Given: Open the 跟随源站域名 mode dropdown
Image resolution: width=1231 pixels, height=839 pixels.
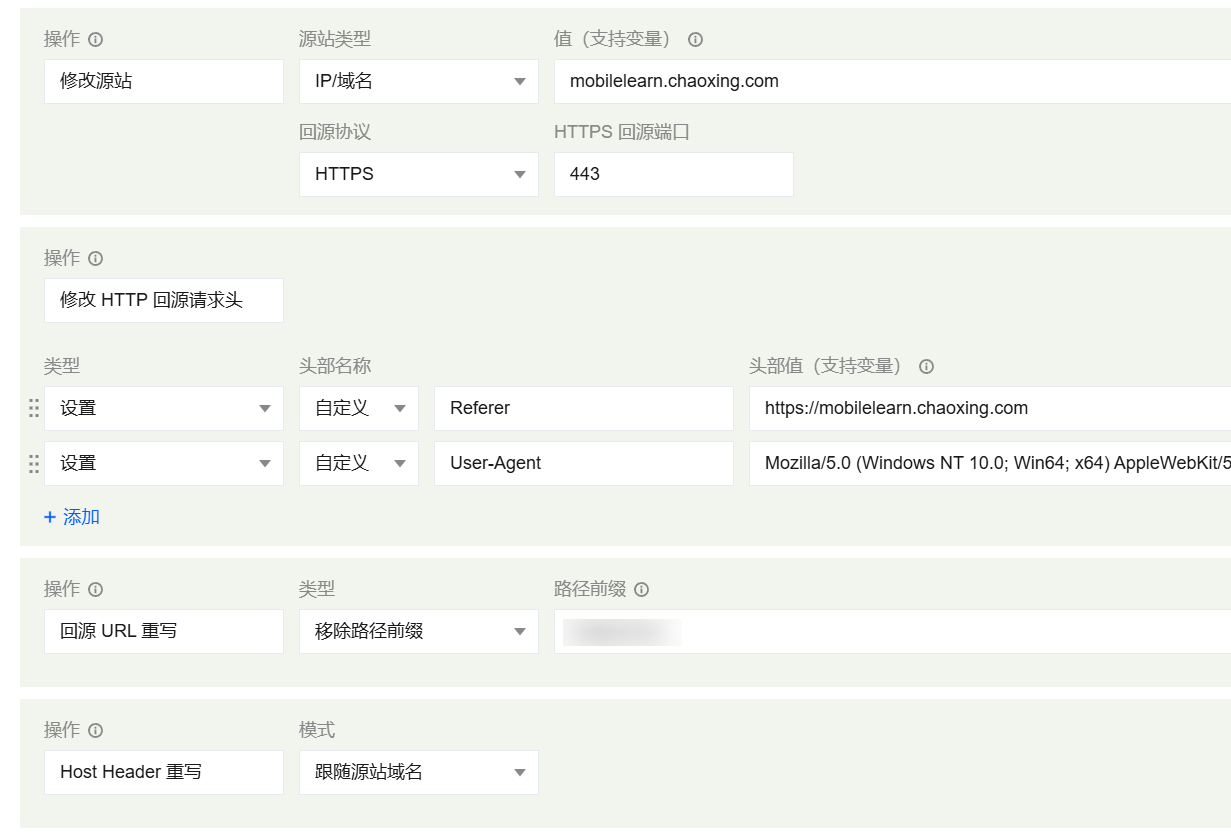Looking at the screenshot, I should pos(418,773).
